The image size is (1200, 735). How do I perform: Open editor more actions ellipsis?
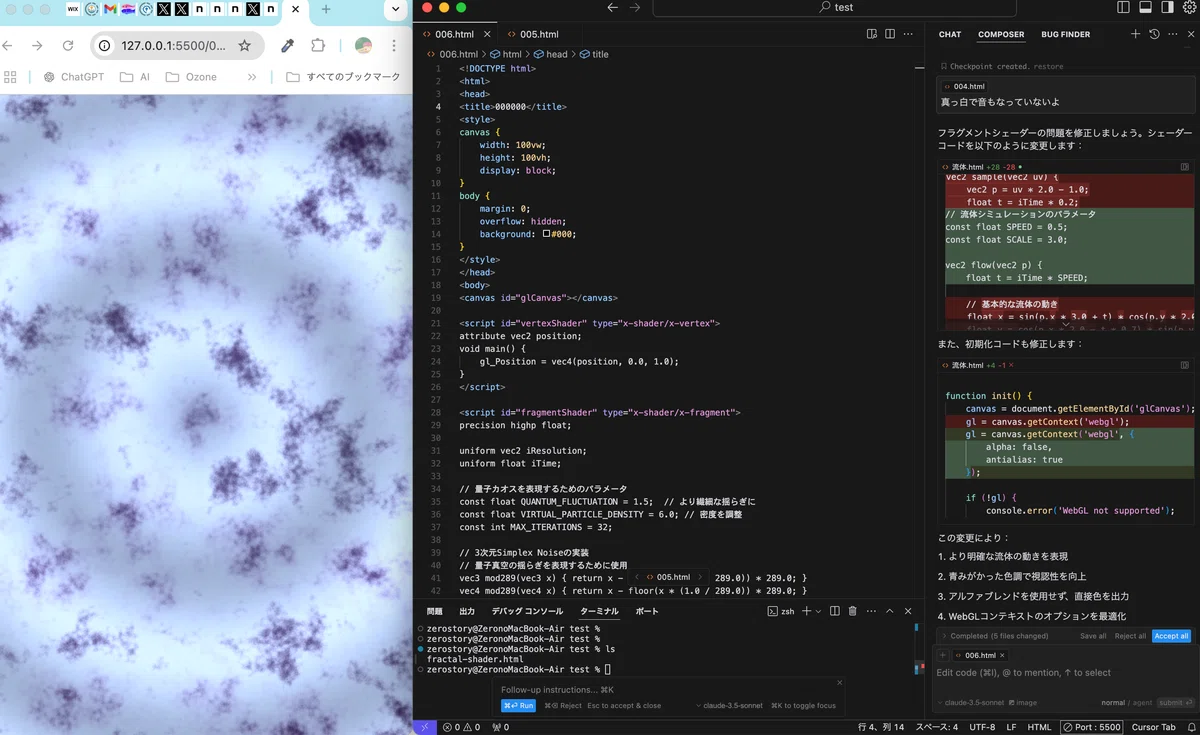tap(908, 34)
